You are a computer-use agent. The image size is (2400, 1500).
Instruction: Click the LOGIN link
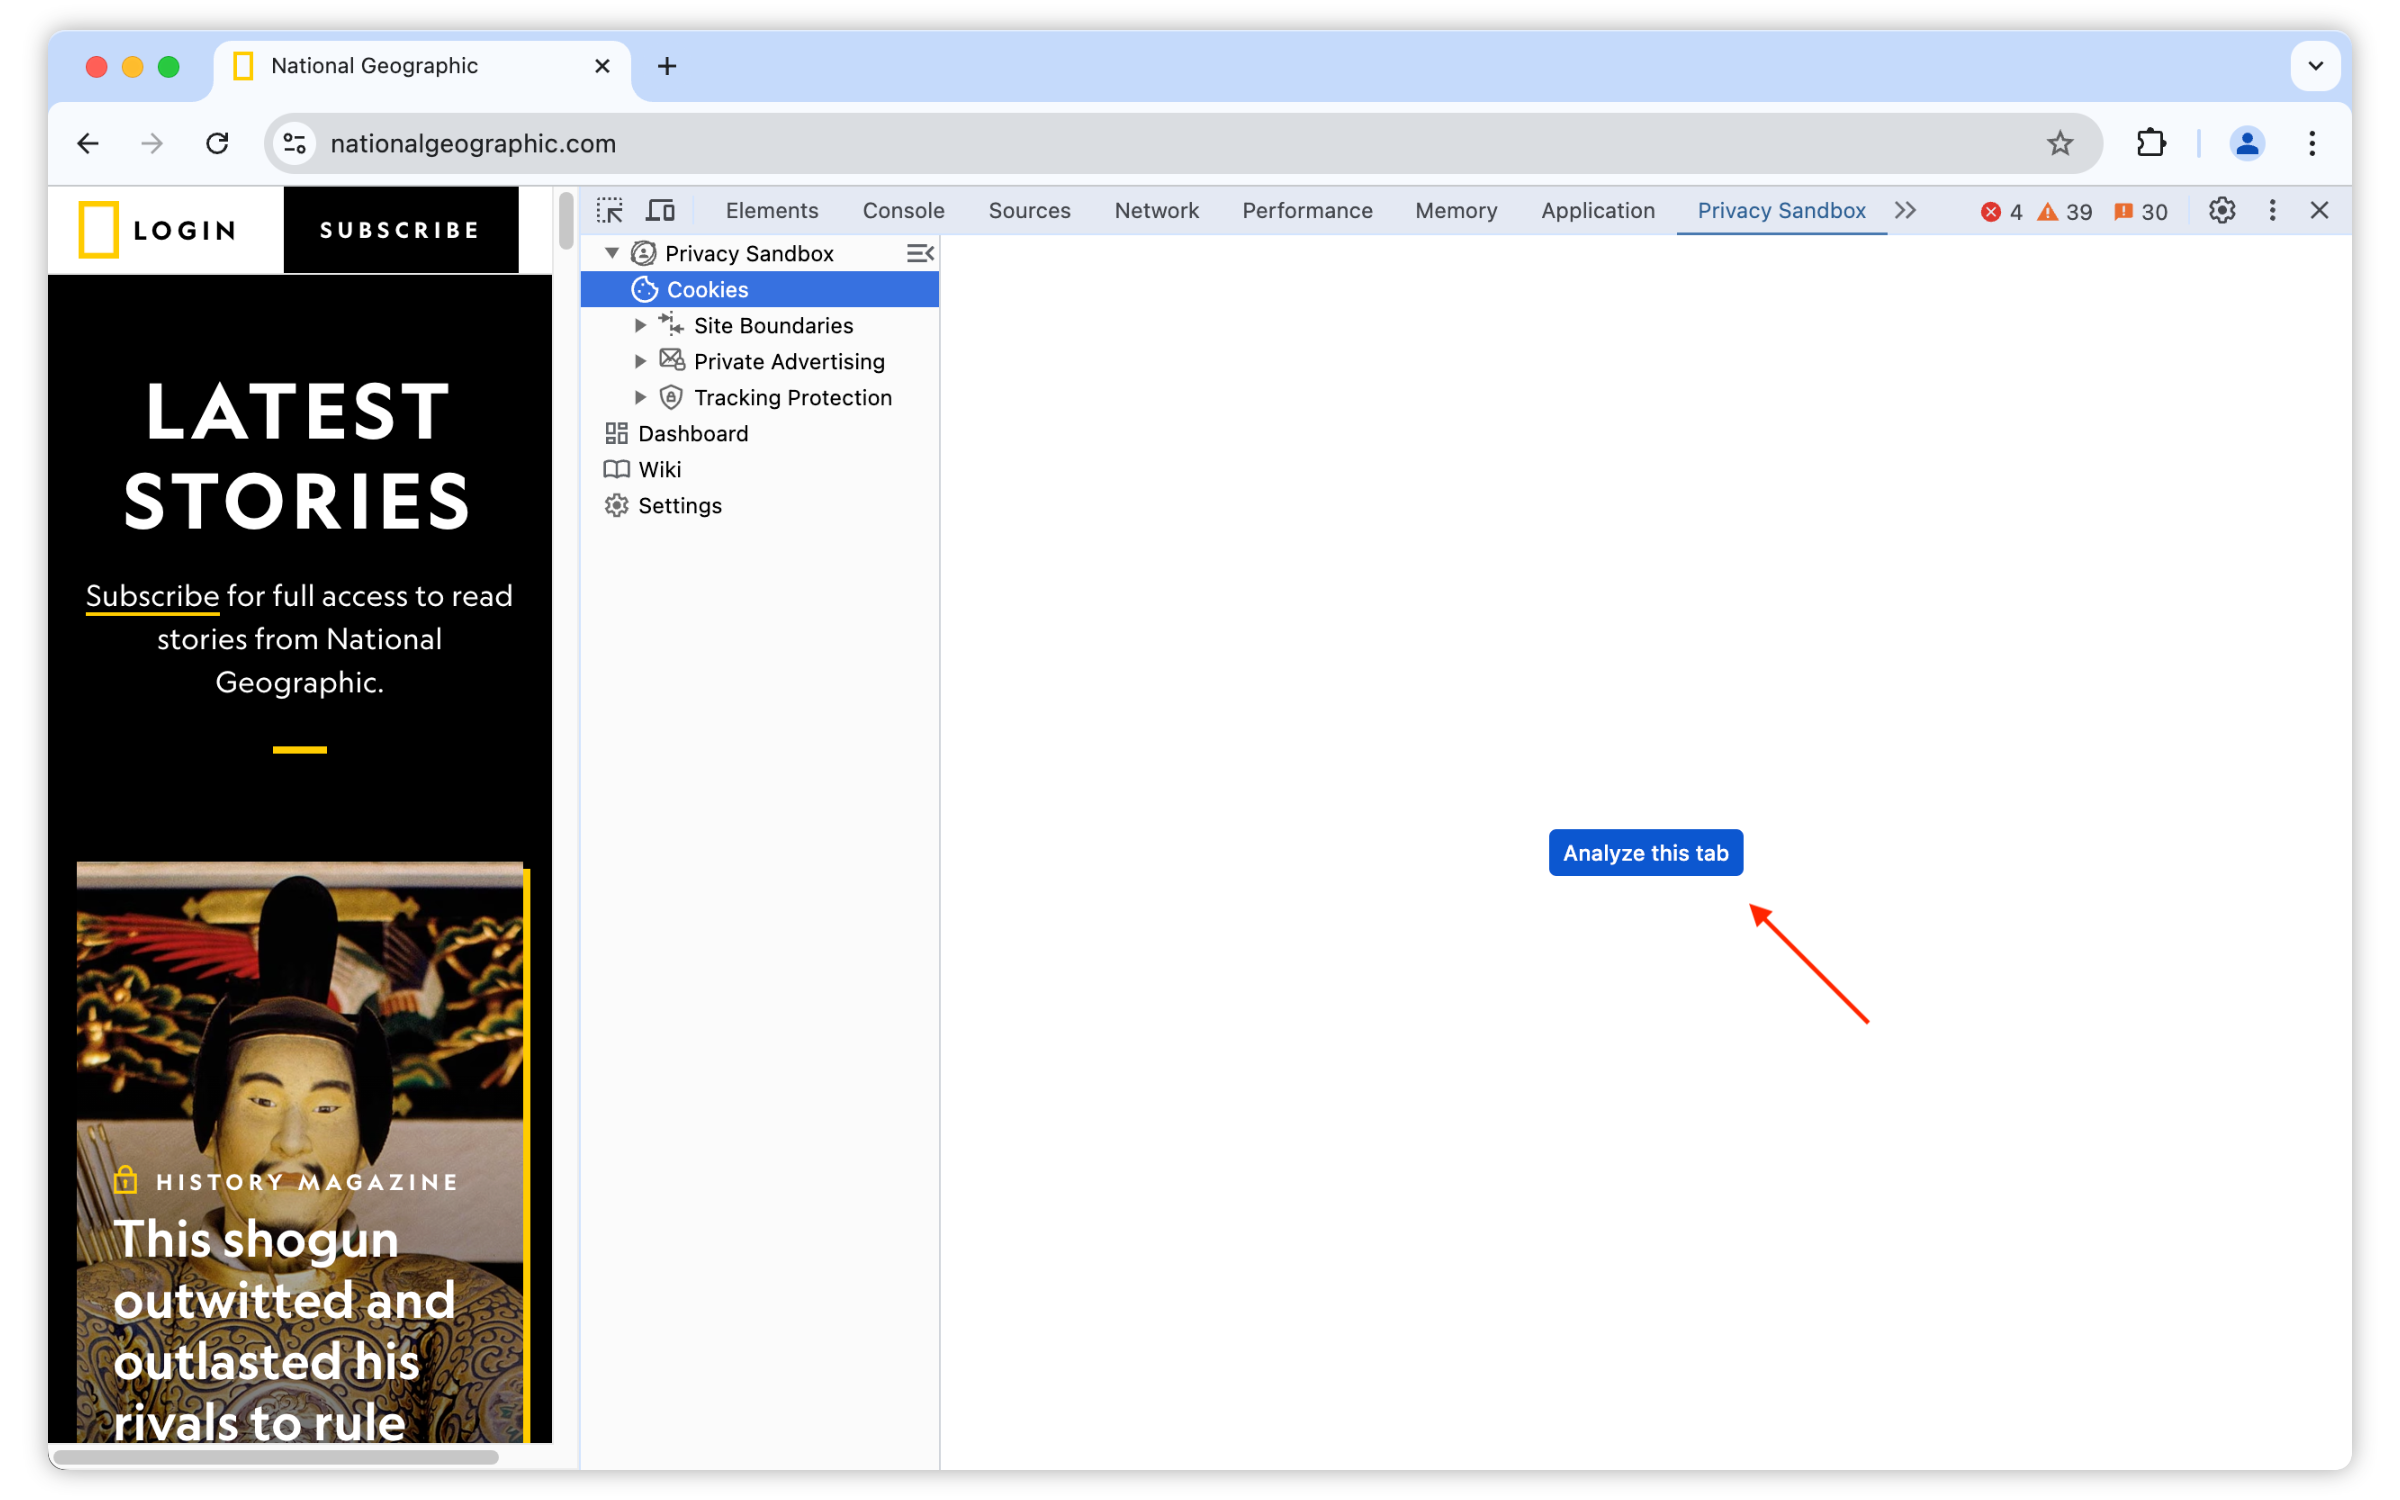[186, 230]
